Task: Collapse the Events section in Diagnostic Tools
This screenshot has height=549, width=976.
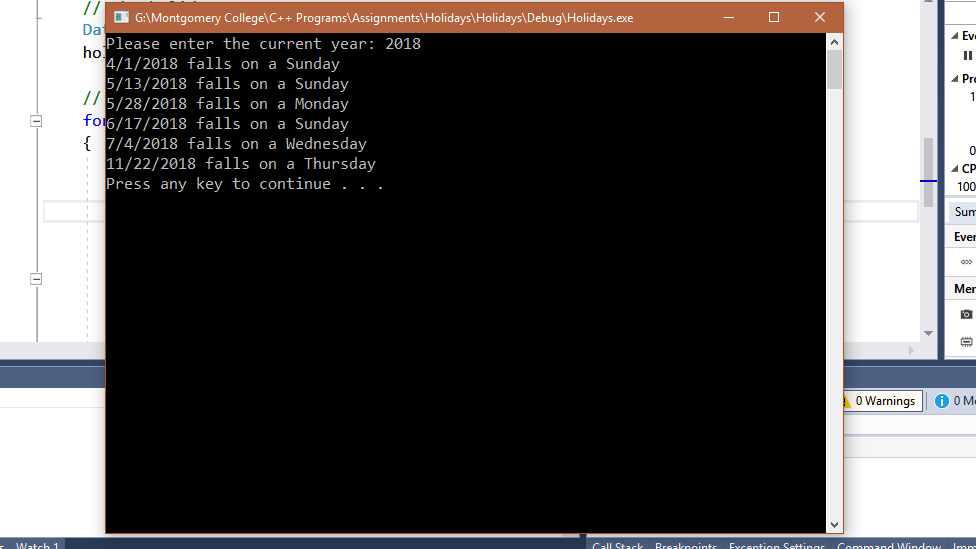Action: pos(955,35)
